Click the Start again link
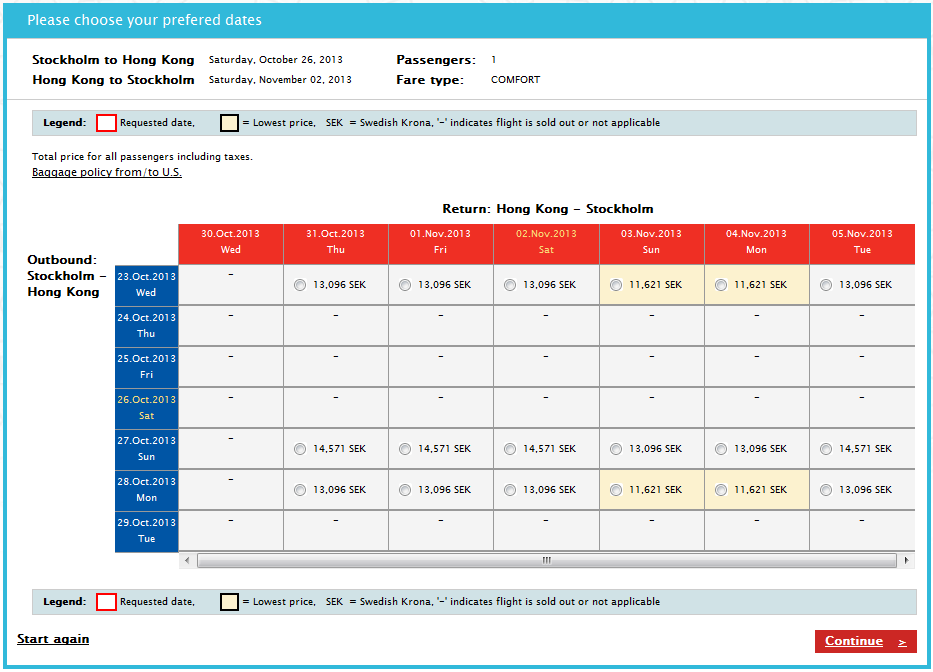 [x=53, y=639]
